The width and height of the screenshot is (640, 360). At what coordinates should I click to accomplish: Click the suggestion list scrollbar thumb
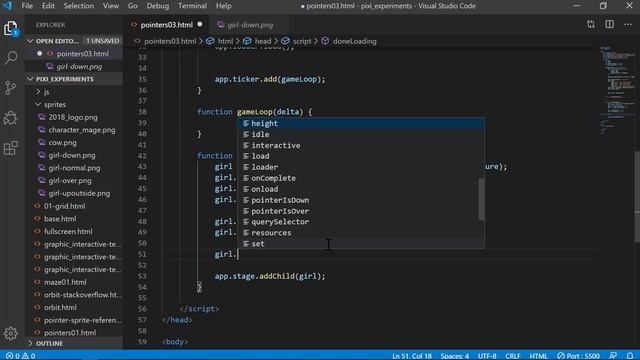click(x=482, y=199)
